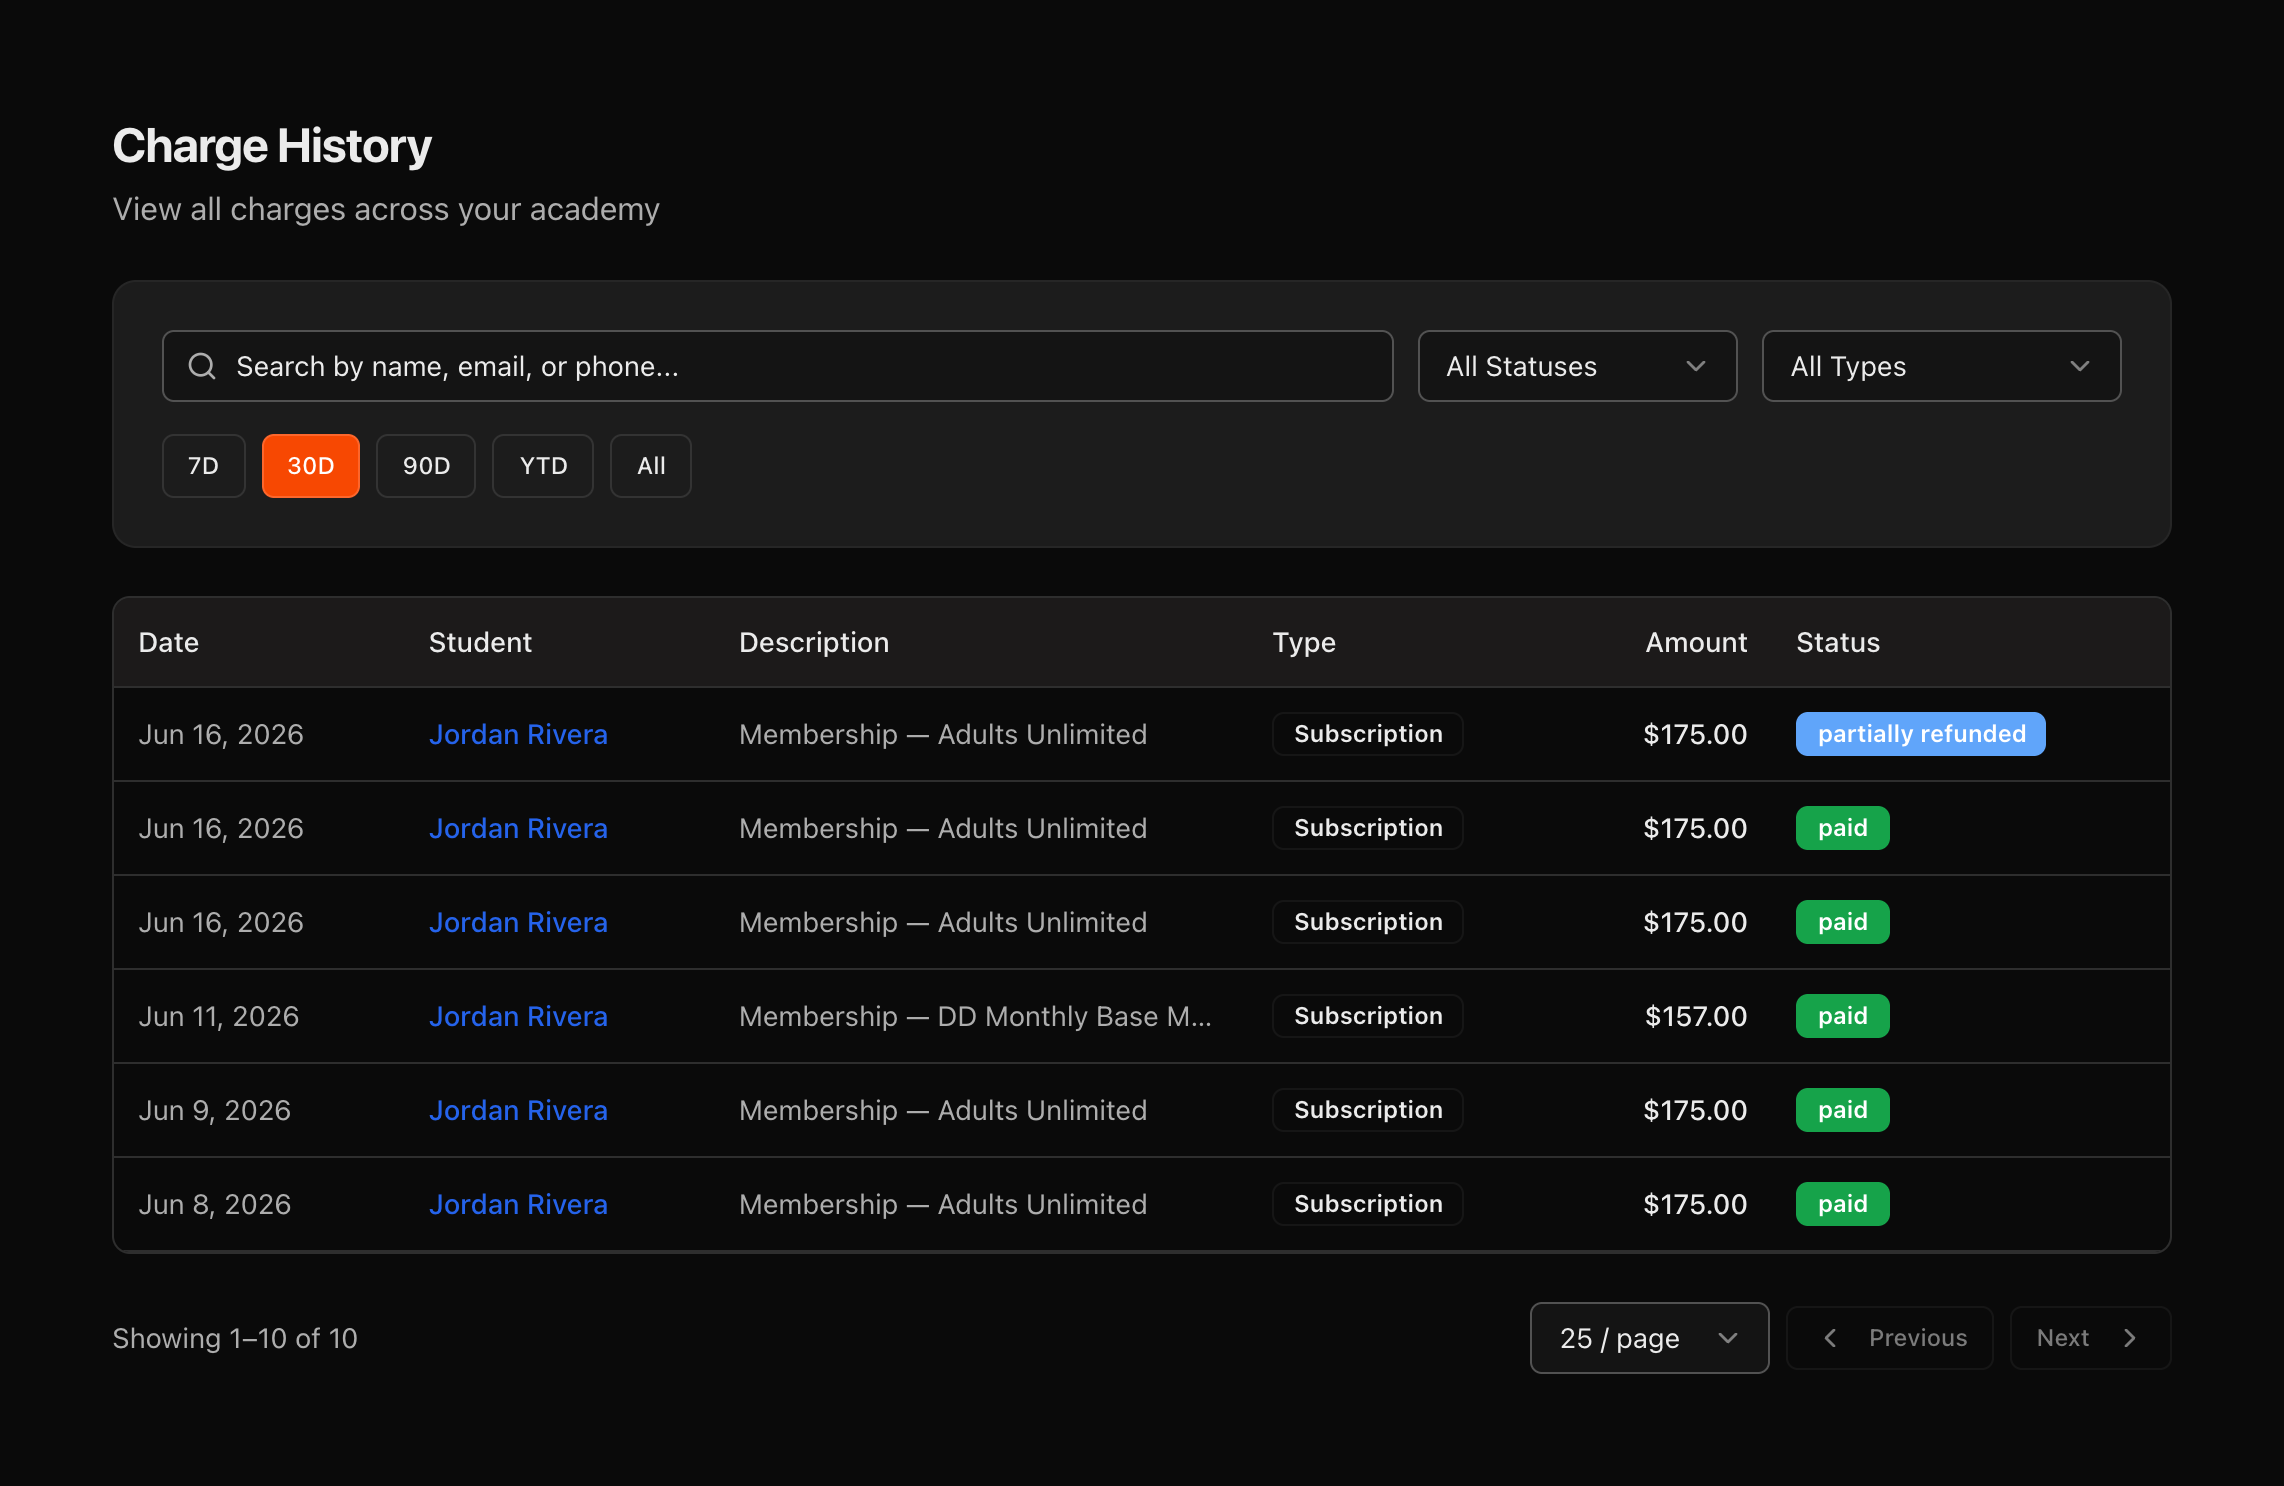Click the Jun 8, 2026 date cell

click(215, 1204)
